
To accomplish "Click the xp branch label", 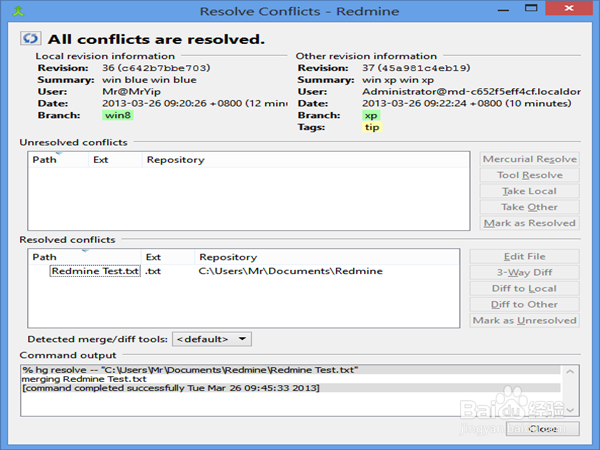I will [x=371, y=115].
